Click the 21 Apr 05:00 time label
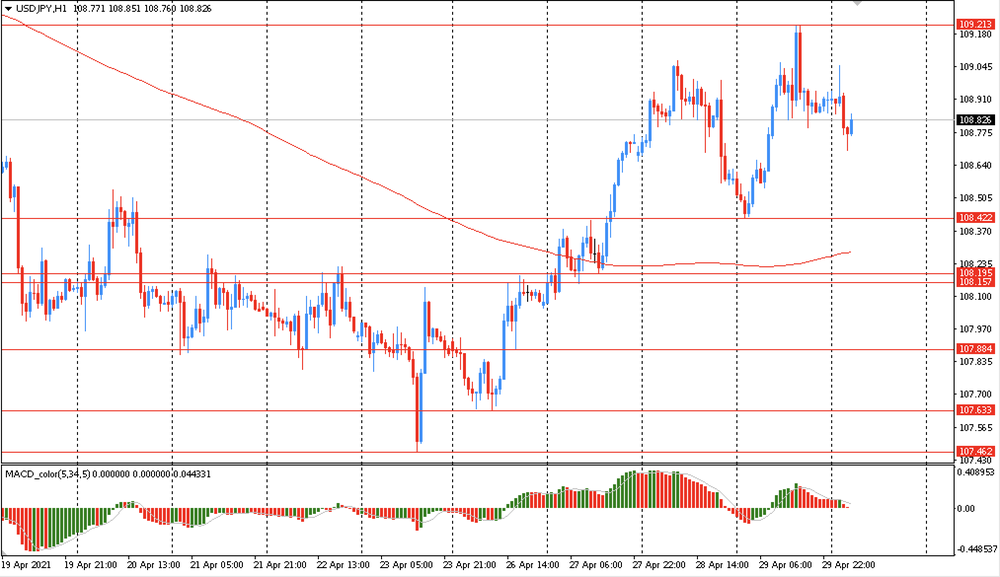Screen dimensions: 1000x577 (217, 565)
